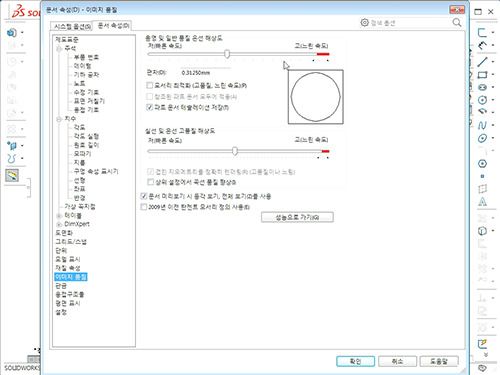Expand the 'DimXpert' tree node

point(59,224)
